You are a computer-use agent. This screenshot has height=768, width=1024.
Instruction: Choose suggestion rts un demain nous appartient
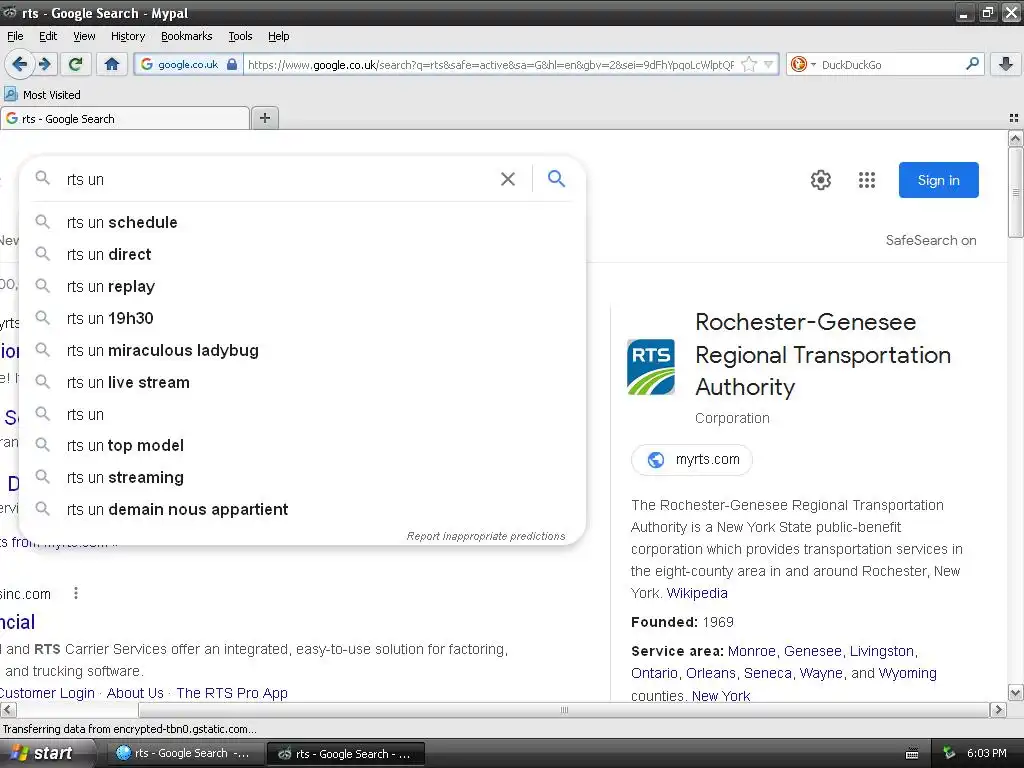(x=302, y=509)
